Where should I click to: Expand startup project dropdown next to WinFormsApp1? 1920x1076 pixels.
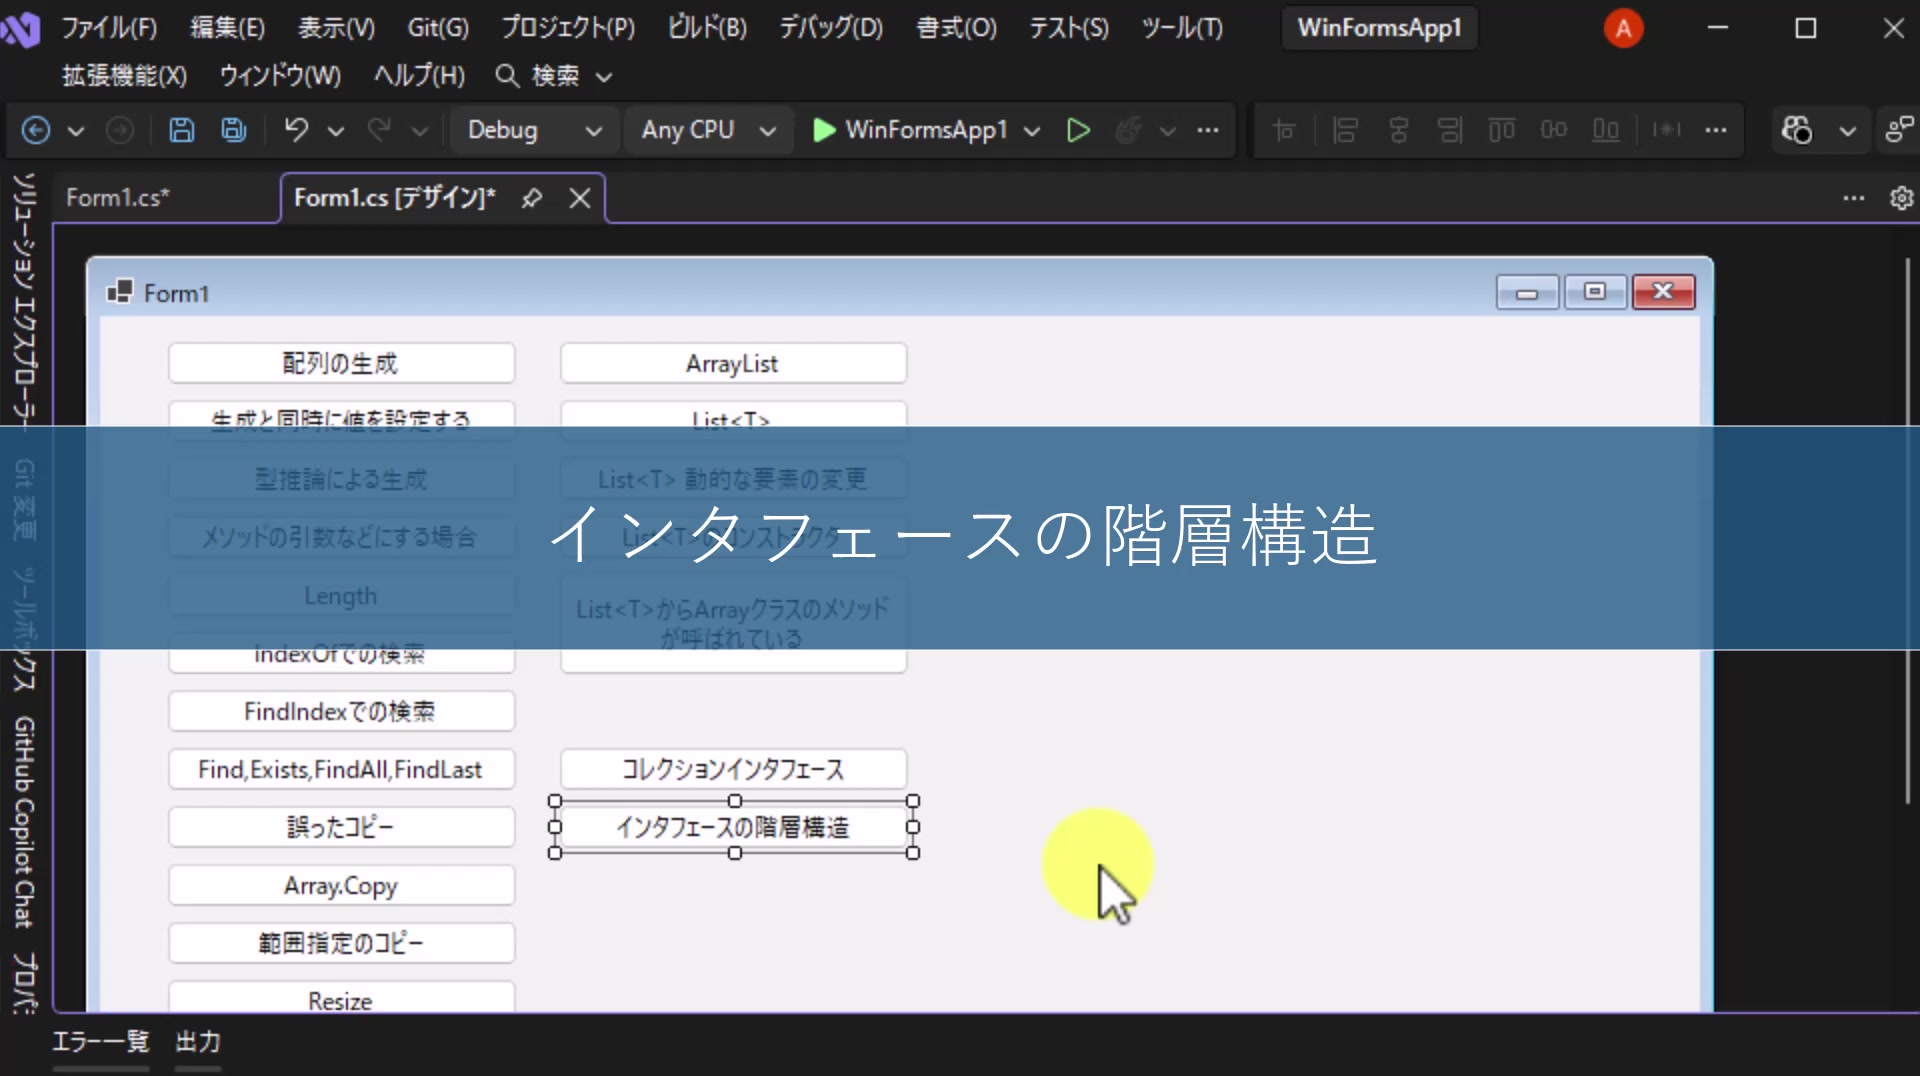click(x=1033, y=131)
